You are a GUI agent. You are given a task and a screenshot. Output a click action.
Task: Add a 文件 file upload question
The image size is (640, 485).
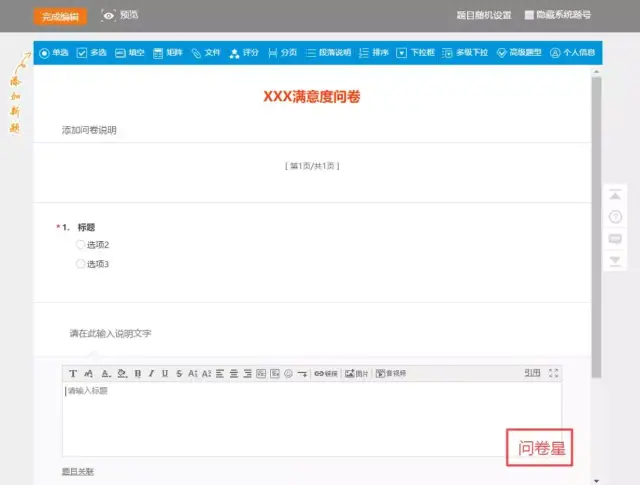tap(206, 53)
